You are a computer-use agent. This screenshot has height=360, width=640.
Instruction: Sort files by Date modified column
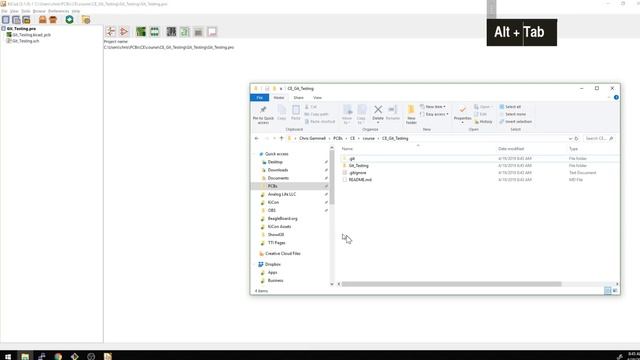[511, 149]
